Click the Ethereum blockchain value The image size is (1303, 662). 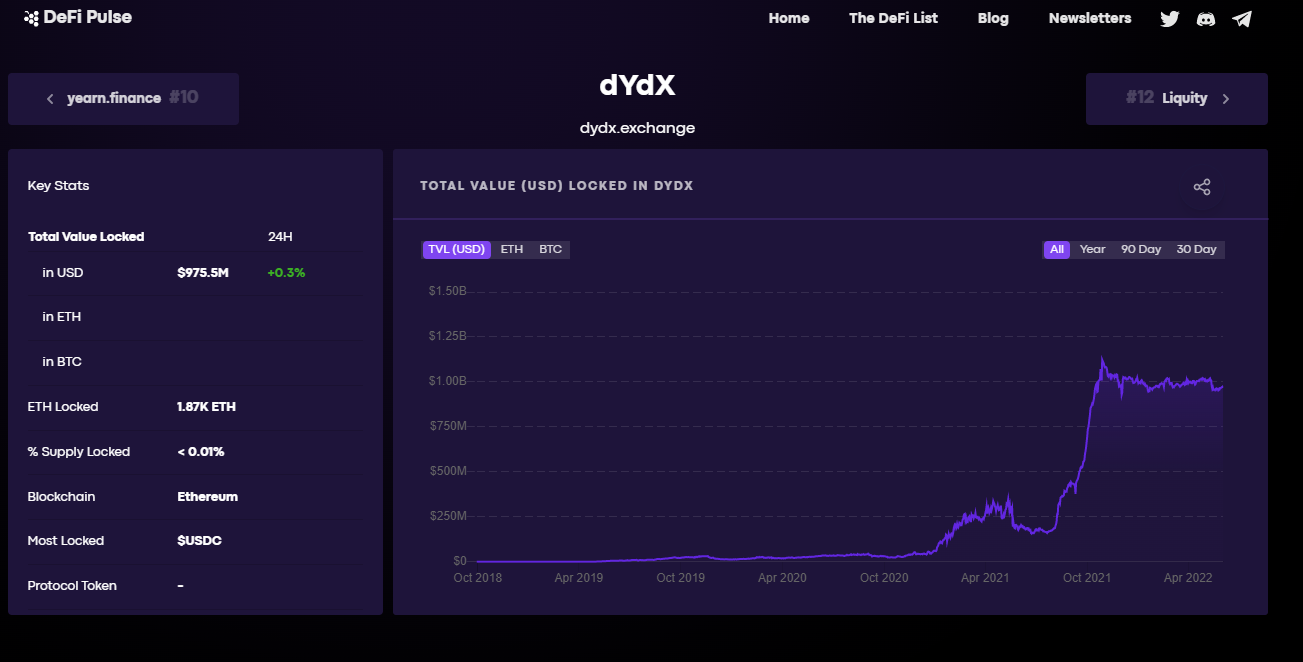[x=207, y=497]
